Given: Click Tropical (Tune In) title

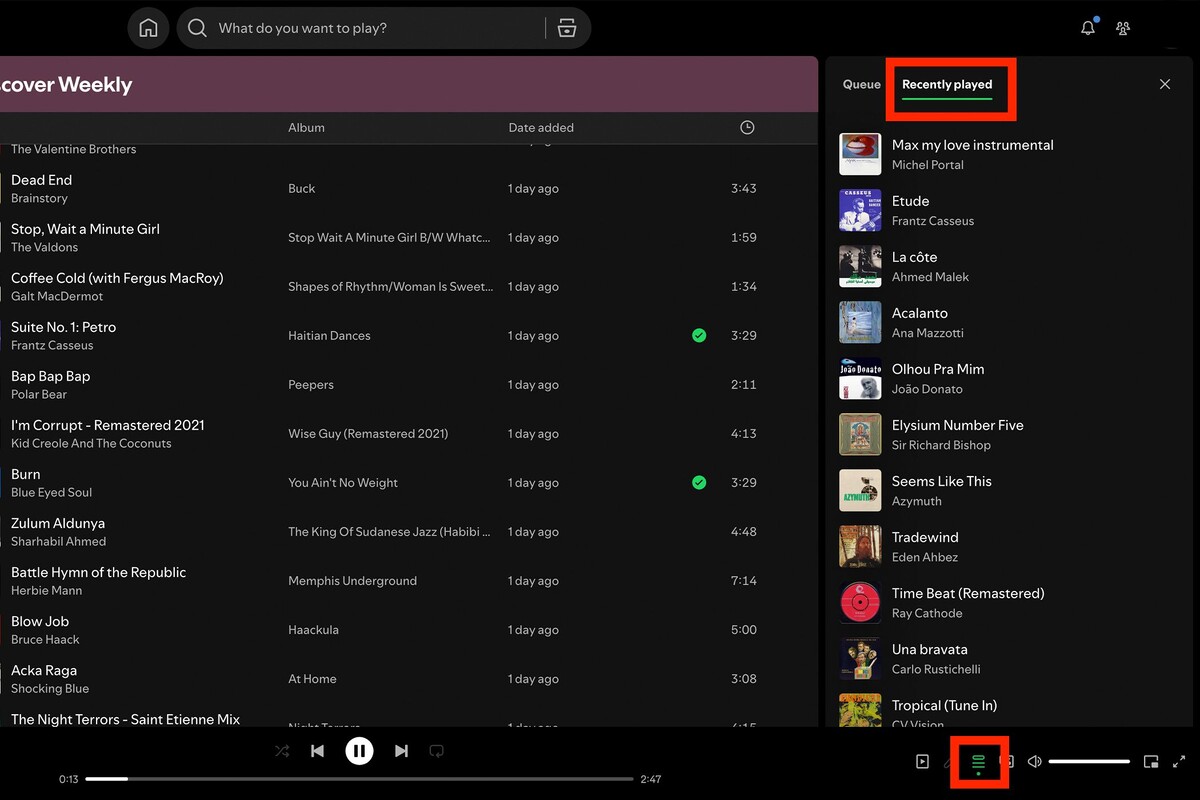Looking at the screenshot, I should [944, 705].
